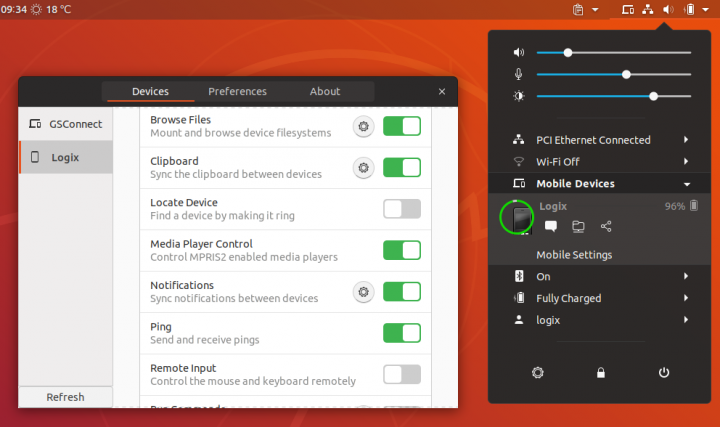The image size is (720, 427).
Task: Click the SMS message icon under Logix
Action: pos(550,227)
